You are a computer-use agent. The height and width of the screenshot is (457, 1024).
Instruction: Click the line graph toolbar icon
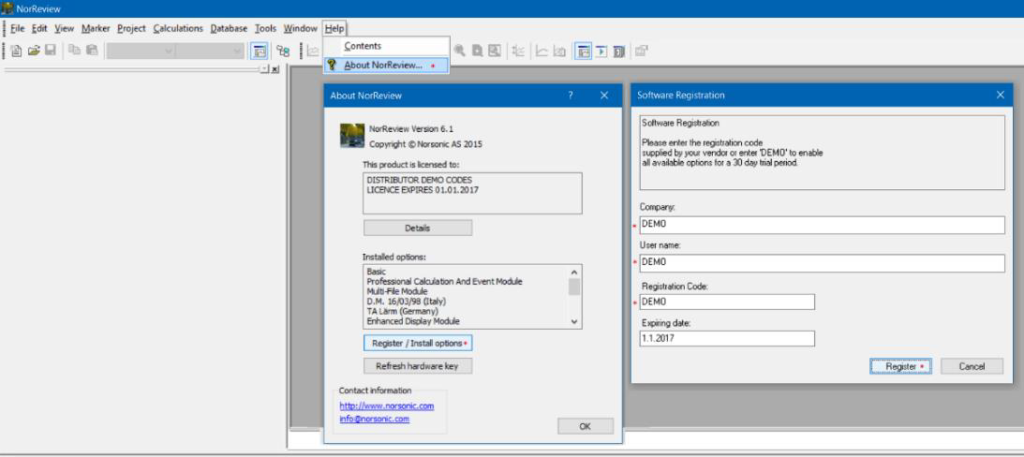pyautogui.click(x=542, y=51)
